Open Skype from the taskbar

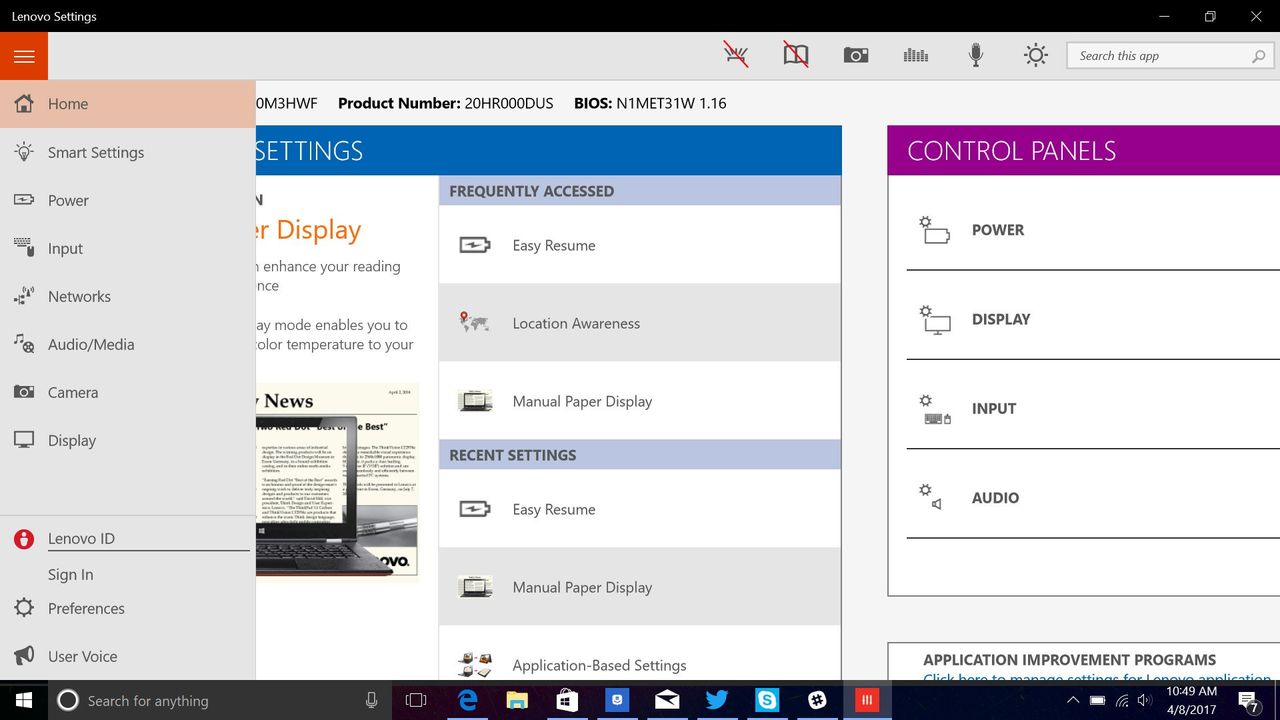coord(767,700)
